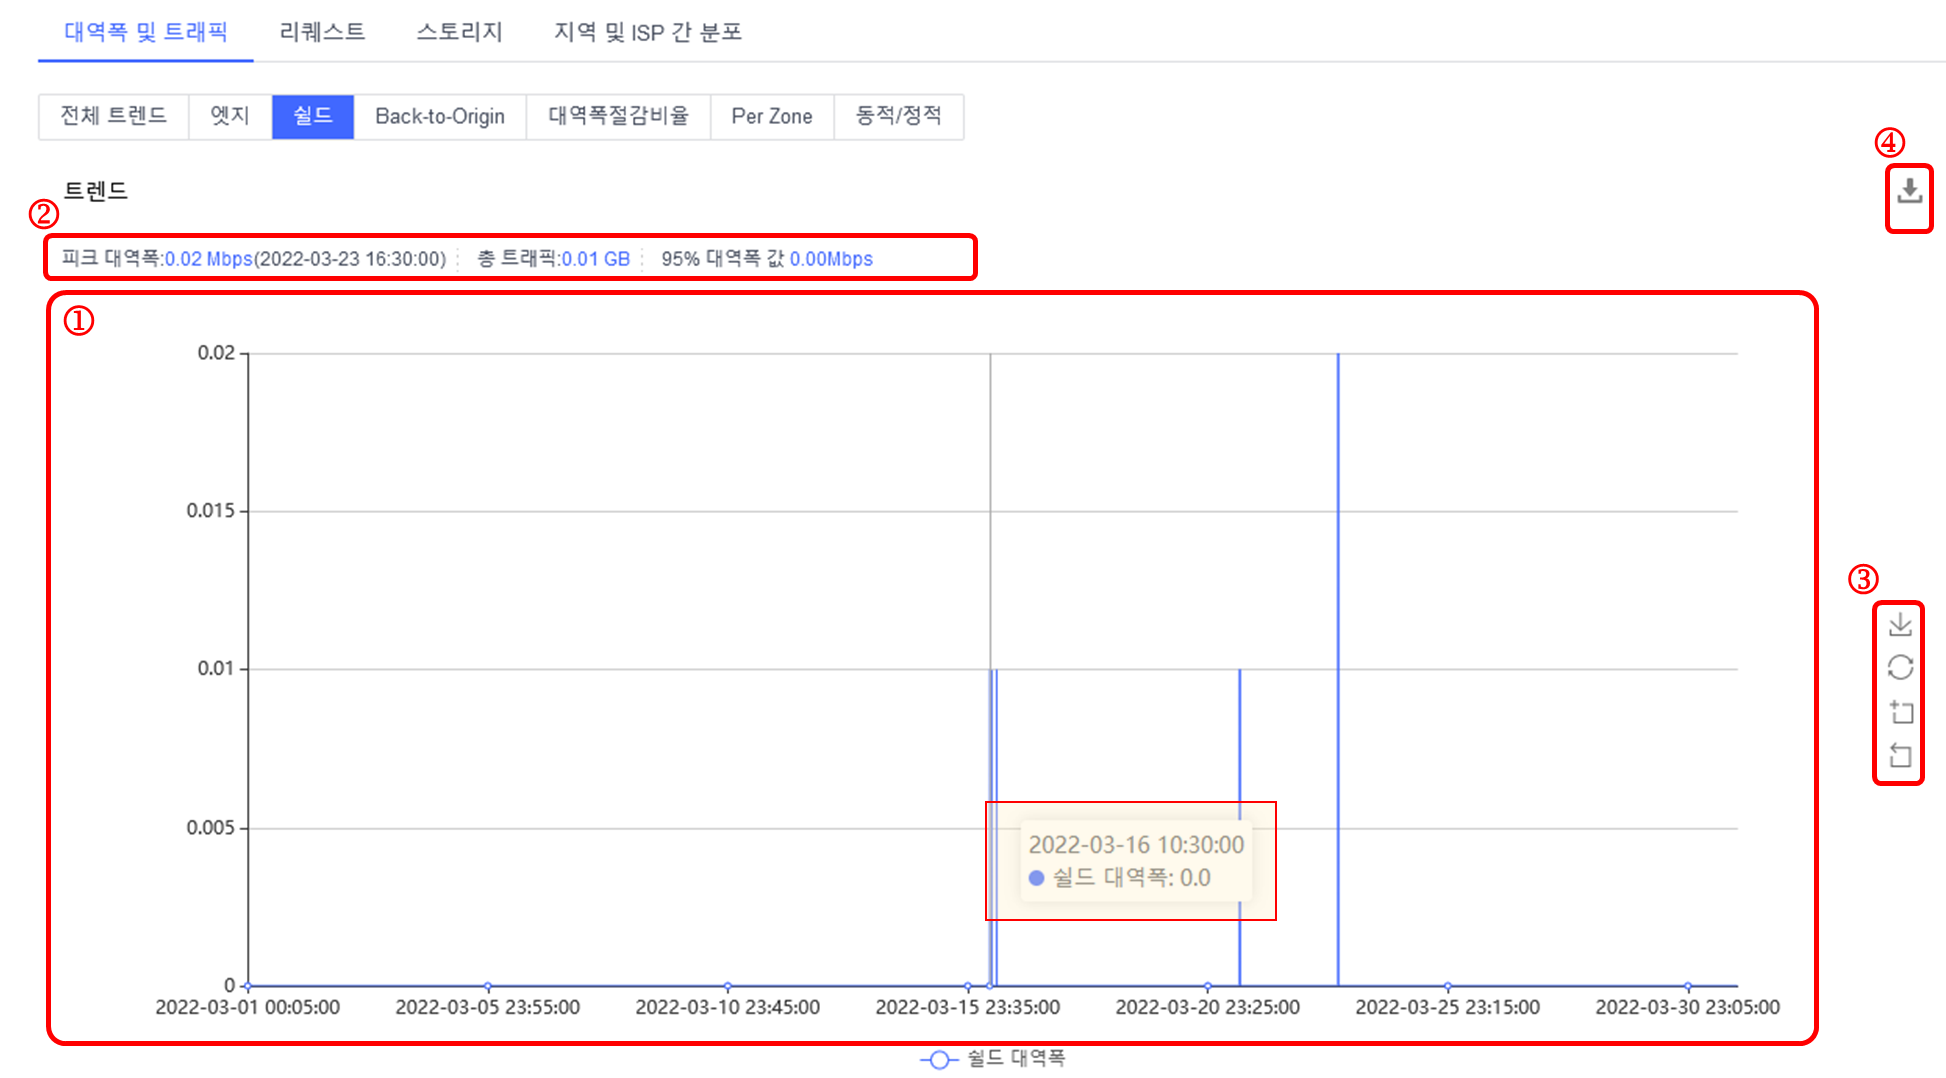Image resolution: width=1946 pixels, height=1078 pixels.
Task: Select the 엣지 view button
Action: coord(229,116)
